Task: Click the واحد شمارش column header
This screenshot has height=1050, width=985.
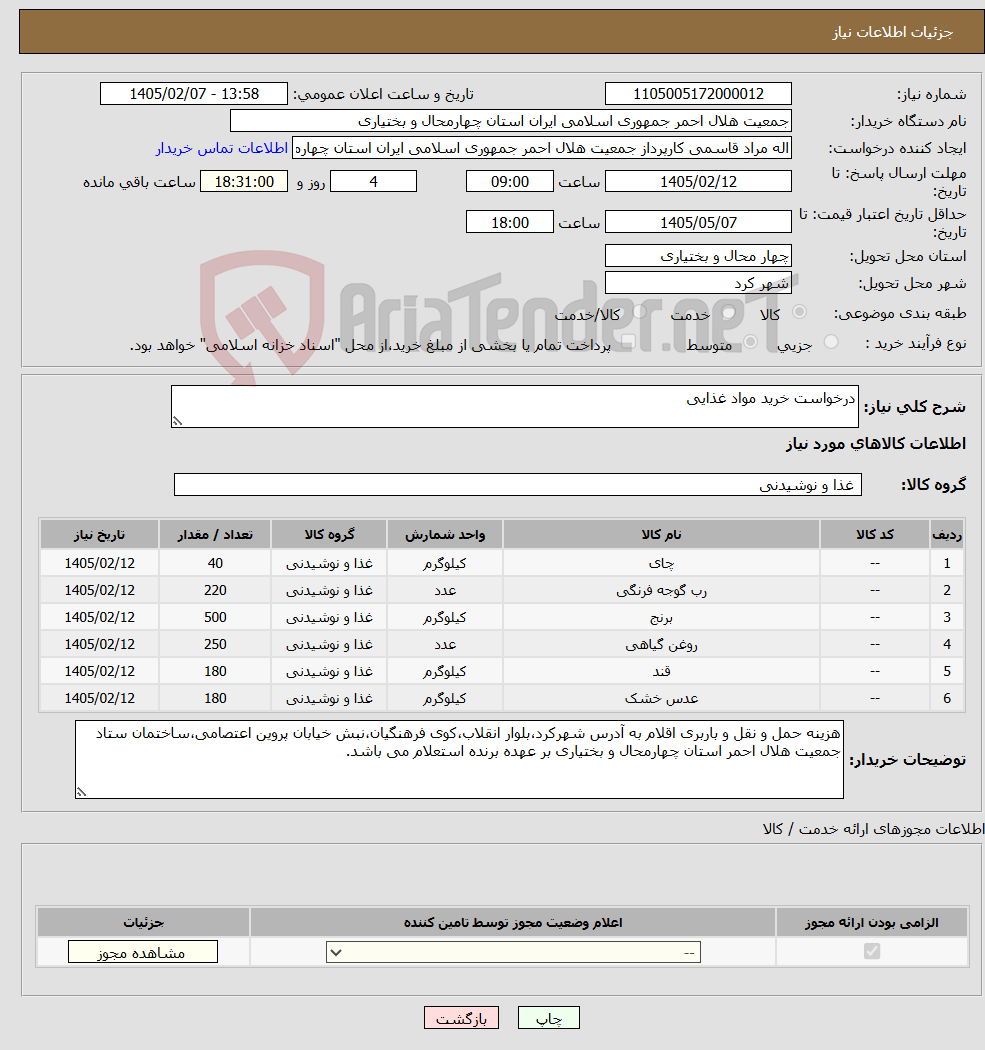Action: (x=445, y=534)
